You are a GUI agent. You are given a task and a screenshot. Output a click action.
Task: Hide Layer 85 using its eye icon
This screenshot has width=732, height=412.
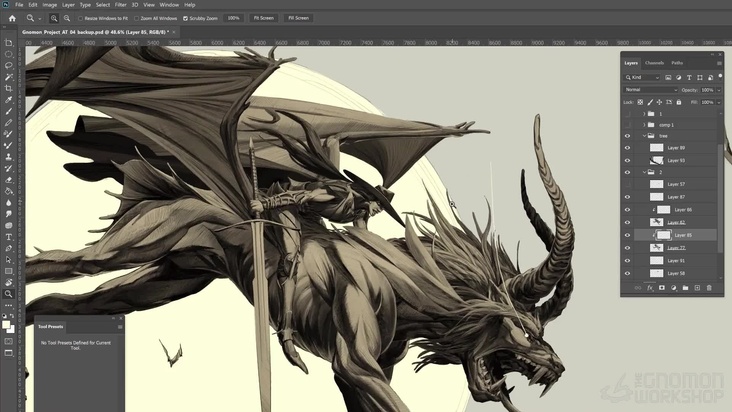(x=627, y=235)
